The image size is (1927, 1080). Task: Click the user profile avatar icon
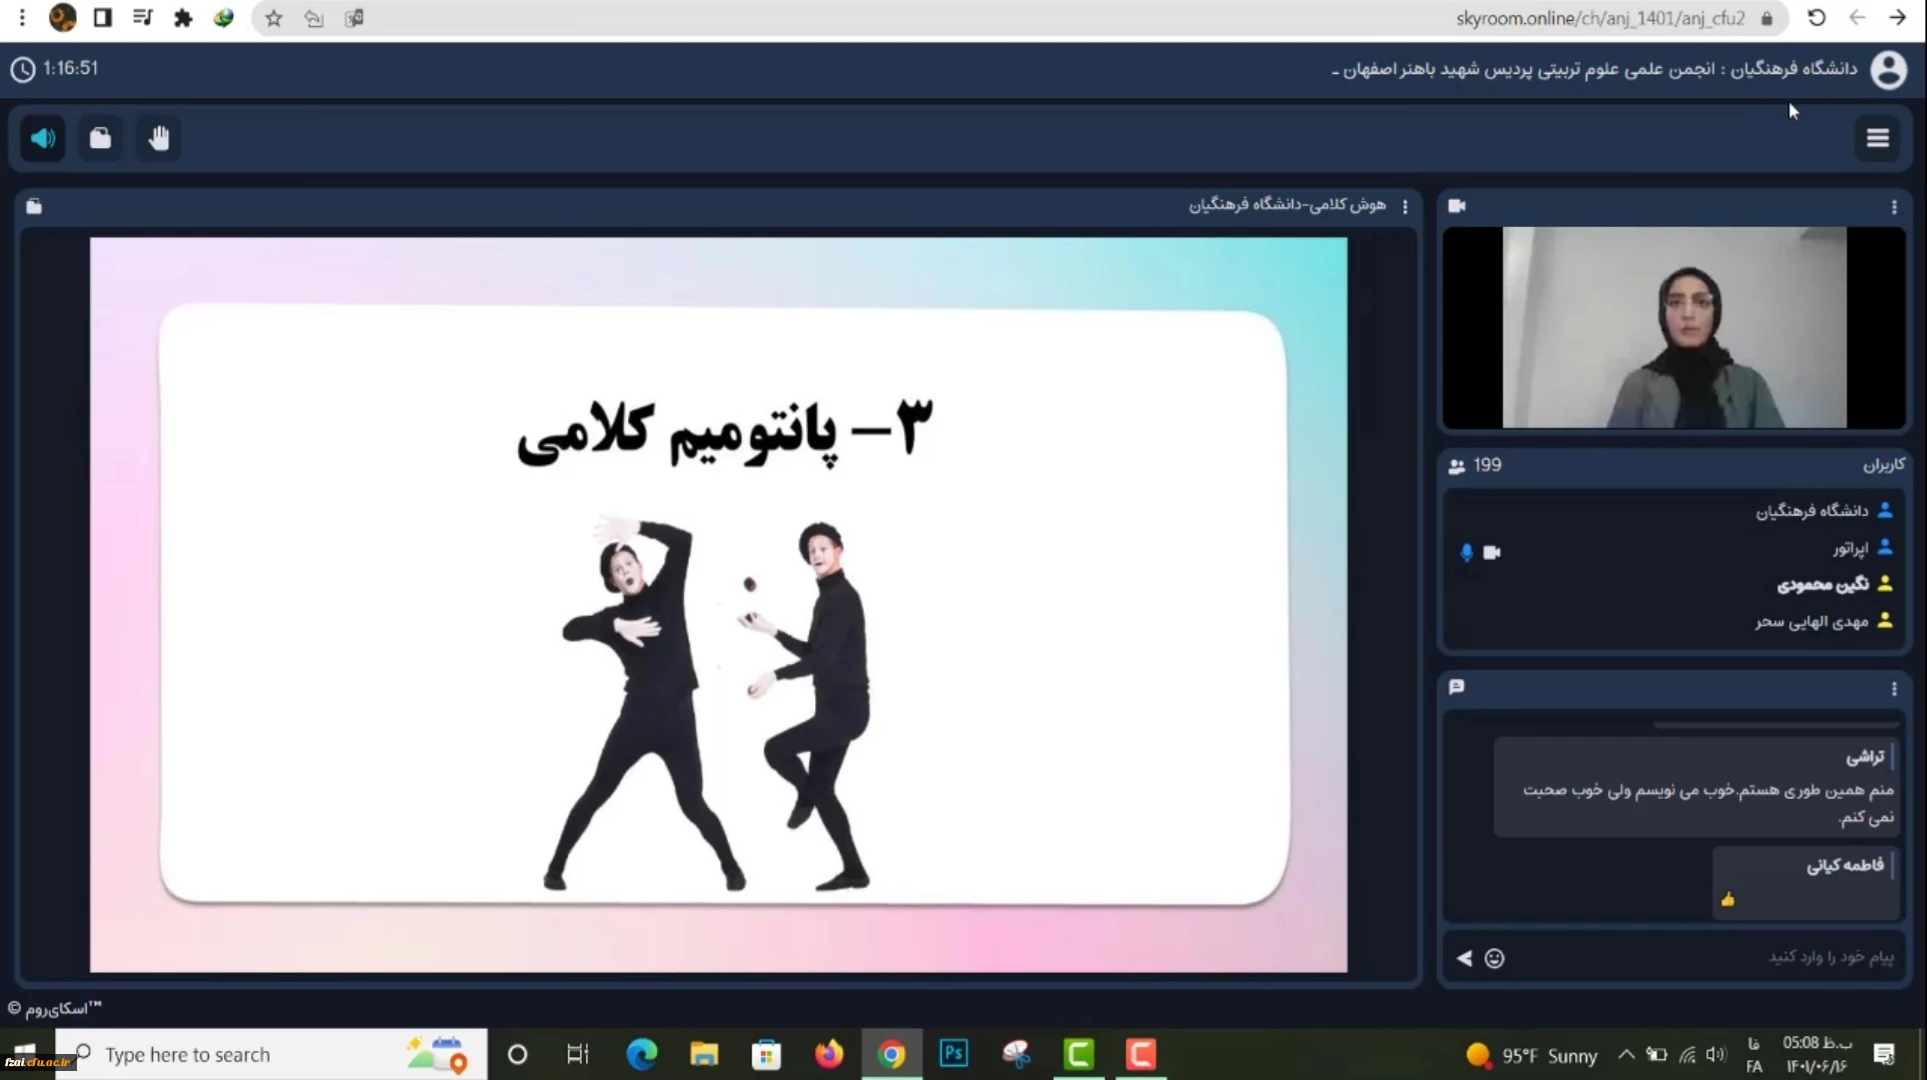[1888, 70]
